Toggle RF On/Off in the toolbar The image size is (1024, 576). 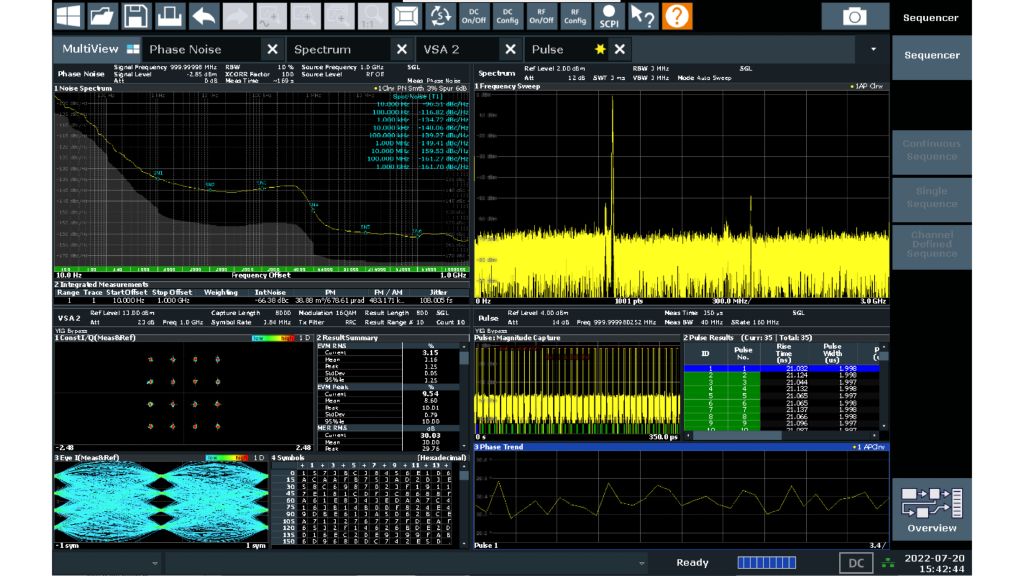[541, 16]
